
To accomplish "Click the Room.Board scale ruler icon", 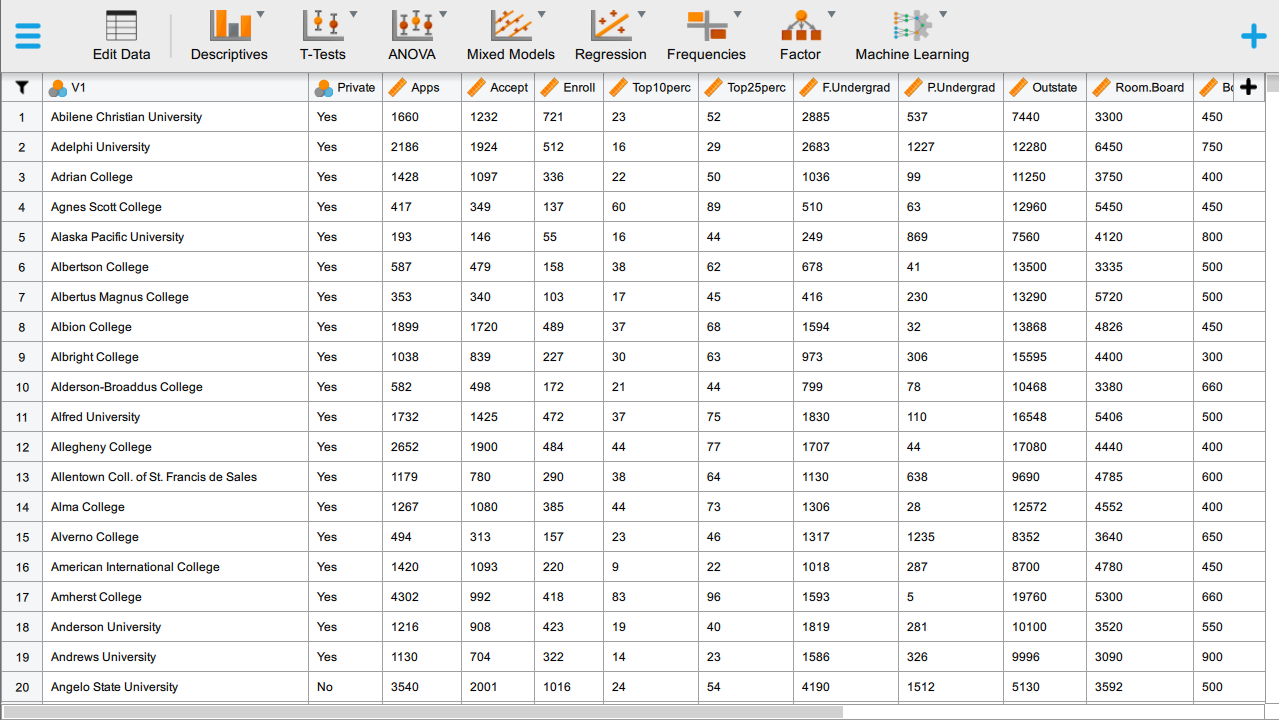I will point(1101,88).
